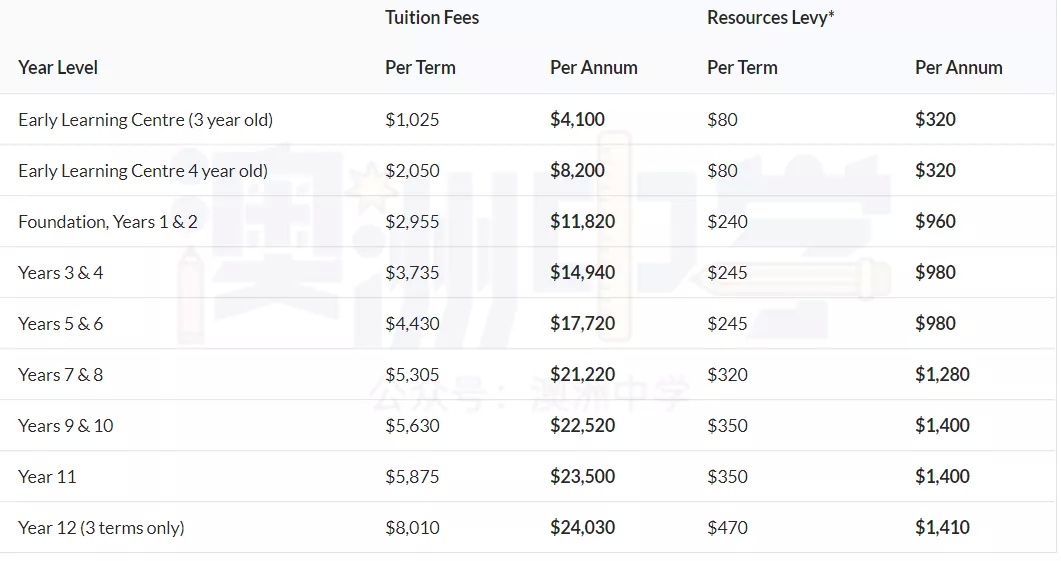Screen dimensions: 1061x561
Task: Click the Year Level column header
Action: coord(58,68)
